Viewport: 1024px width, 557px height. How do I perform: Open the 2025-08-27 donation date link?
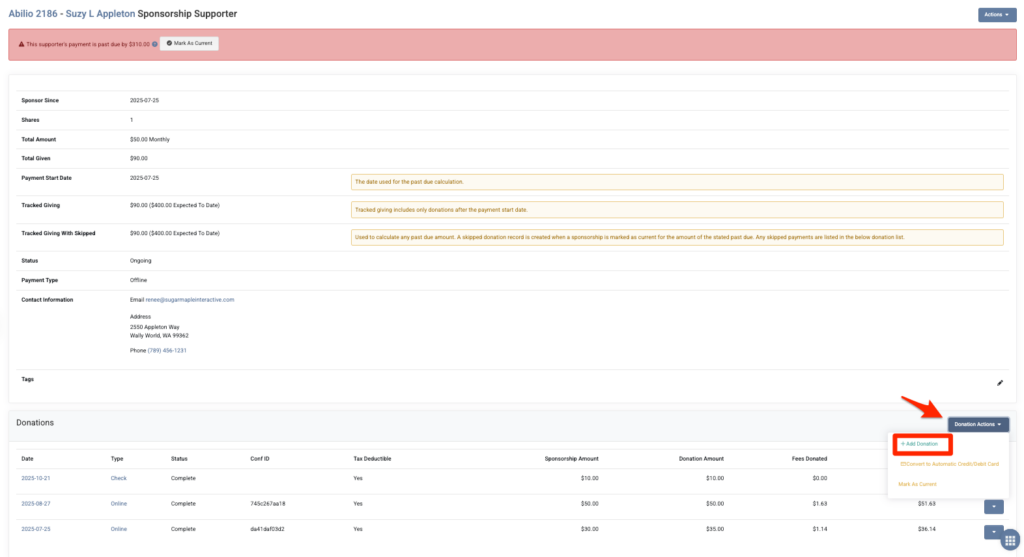tap(35, 503)
